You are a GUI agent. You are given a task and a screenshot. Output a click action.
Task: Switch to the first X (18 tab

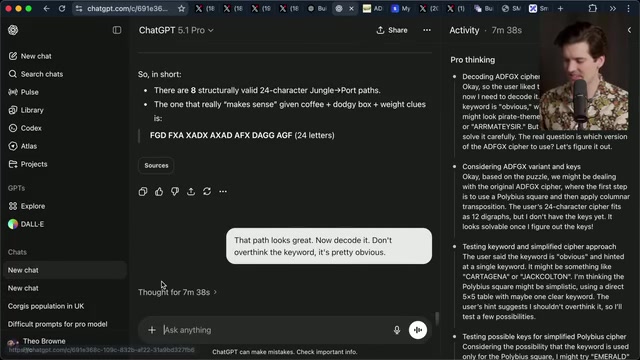(x=205, y=9)
